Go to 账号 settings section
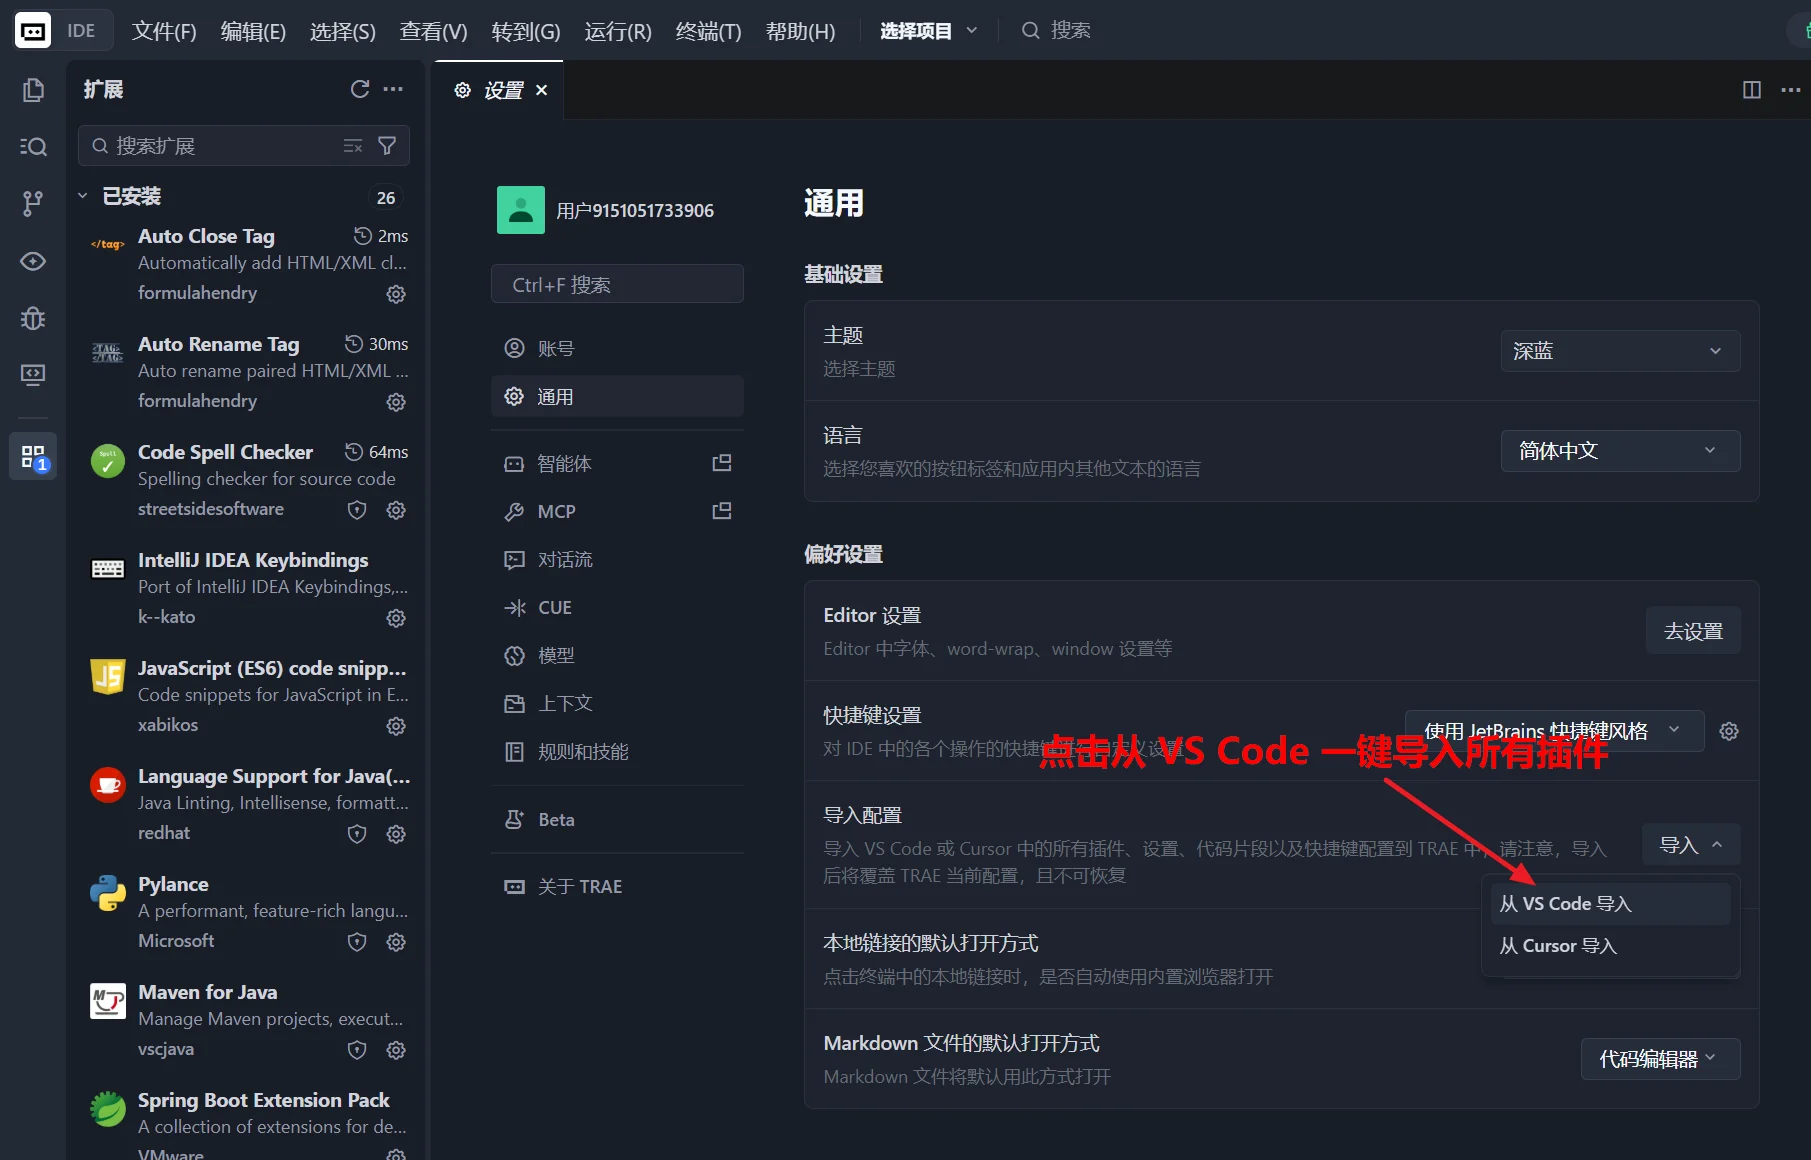Image resolution: width=1811 pixels, height=1160 pixels. pyautogui.click(x=617, y=348)
